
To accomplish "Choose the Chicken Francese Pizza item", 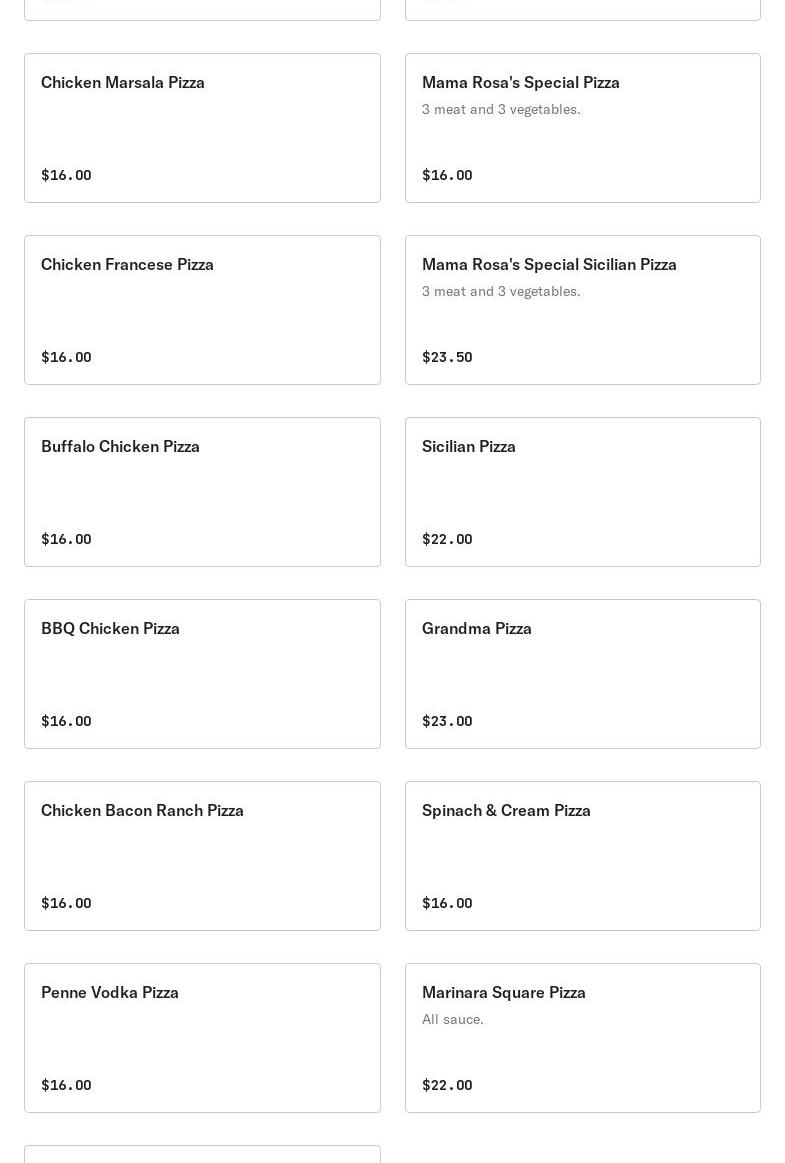I will 202,310.
